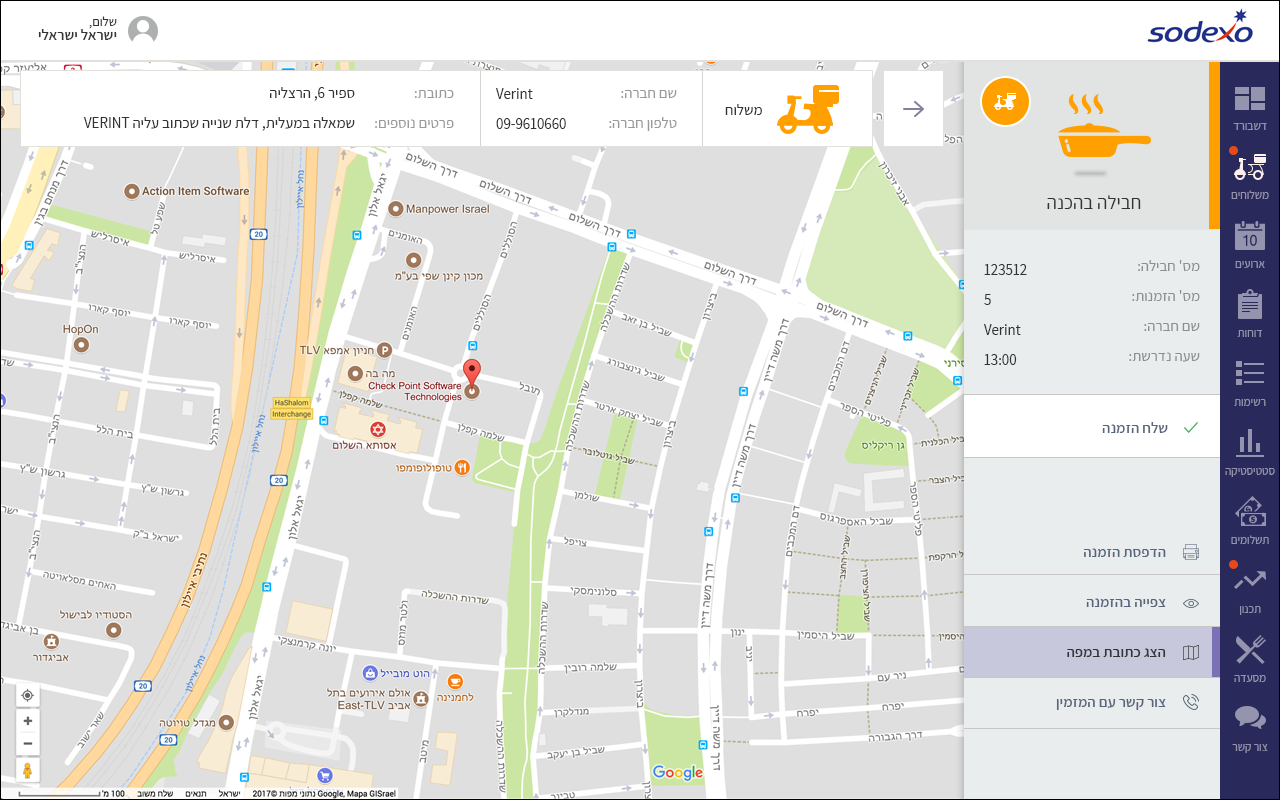1280x800 pixels.
Task: Open the Lists (רשימות) sidebar icon
Action: [x=1249, y=382]
